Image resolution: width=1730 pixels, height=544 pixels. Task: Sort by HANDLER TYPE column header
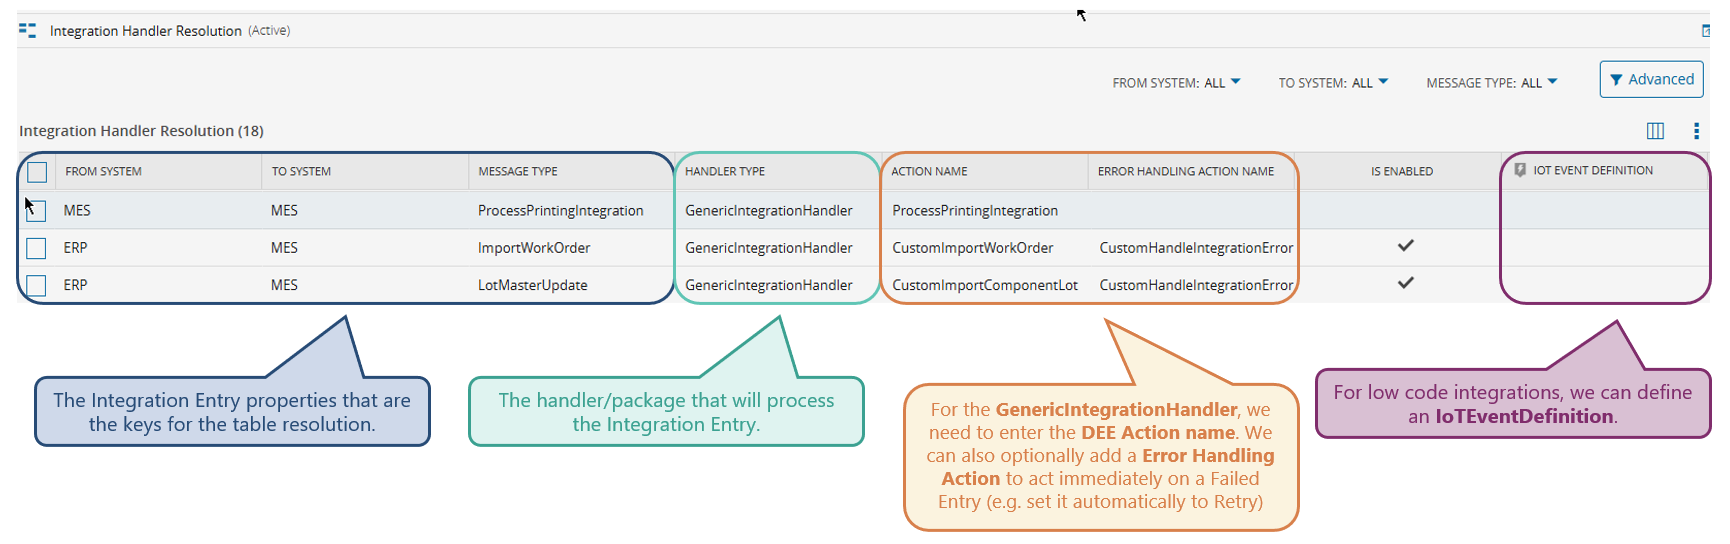tap(725, 172)
